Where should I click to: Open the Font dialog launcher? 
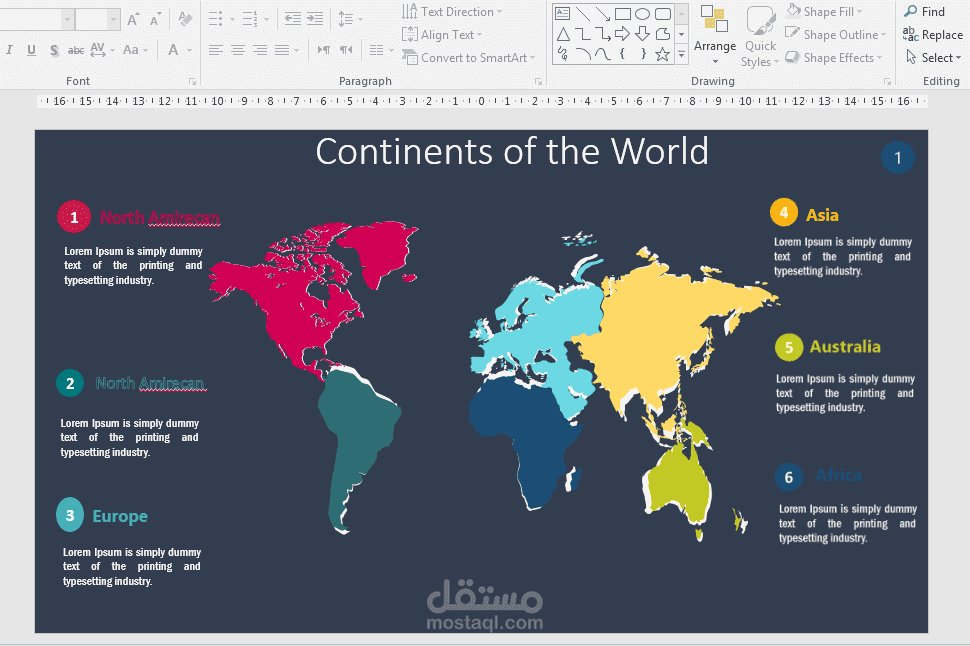tap(192, 81)
